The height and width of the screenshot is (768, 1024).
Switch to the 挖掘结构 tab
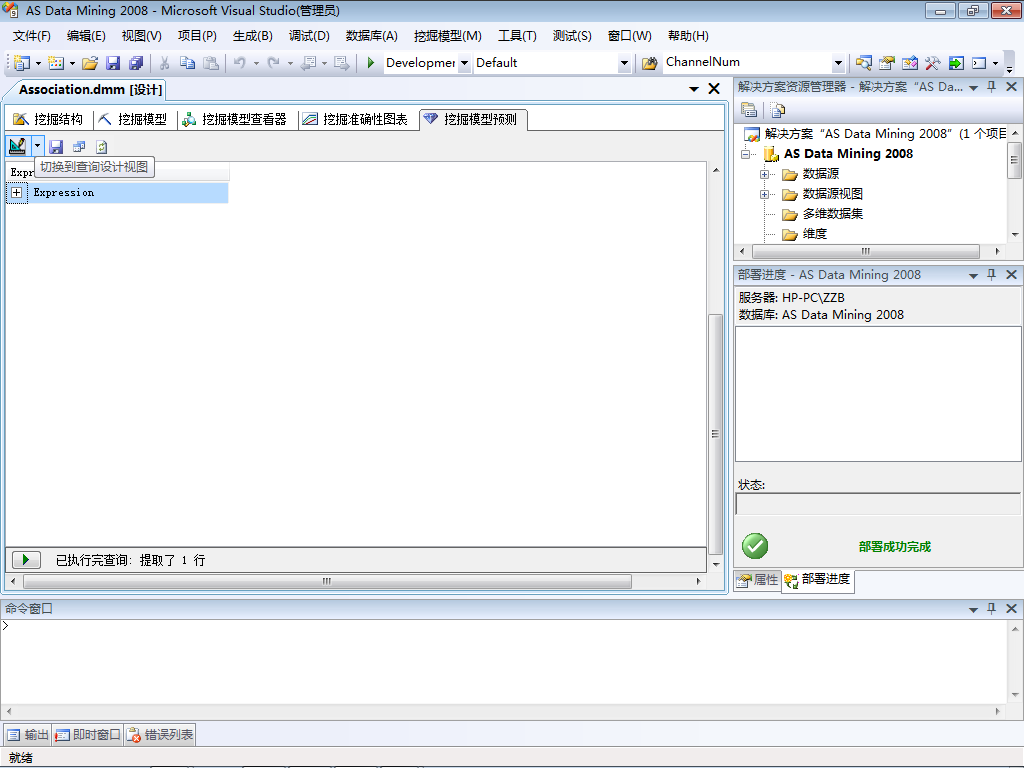tap(48, 119)
